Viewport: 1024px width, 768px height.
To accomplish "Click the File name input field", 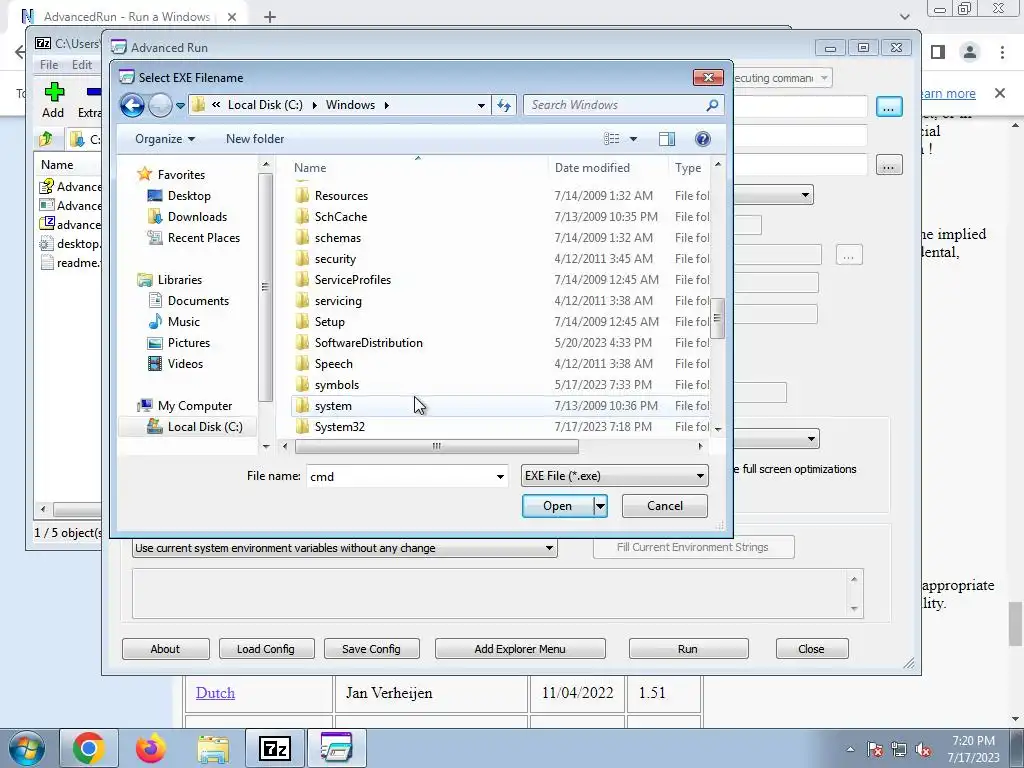I will click(x=400, y=477).
